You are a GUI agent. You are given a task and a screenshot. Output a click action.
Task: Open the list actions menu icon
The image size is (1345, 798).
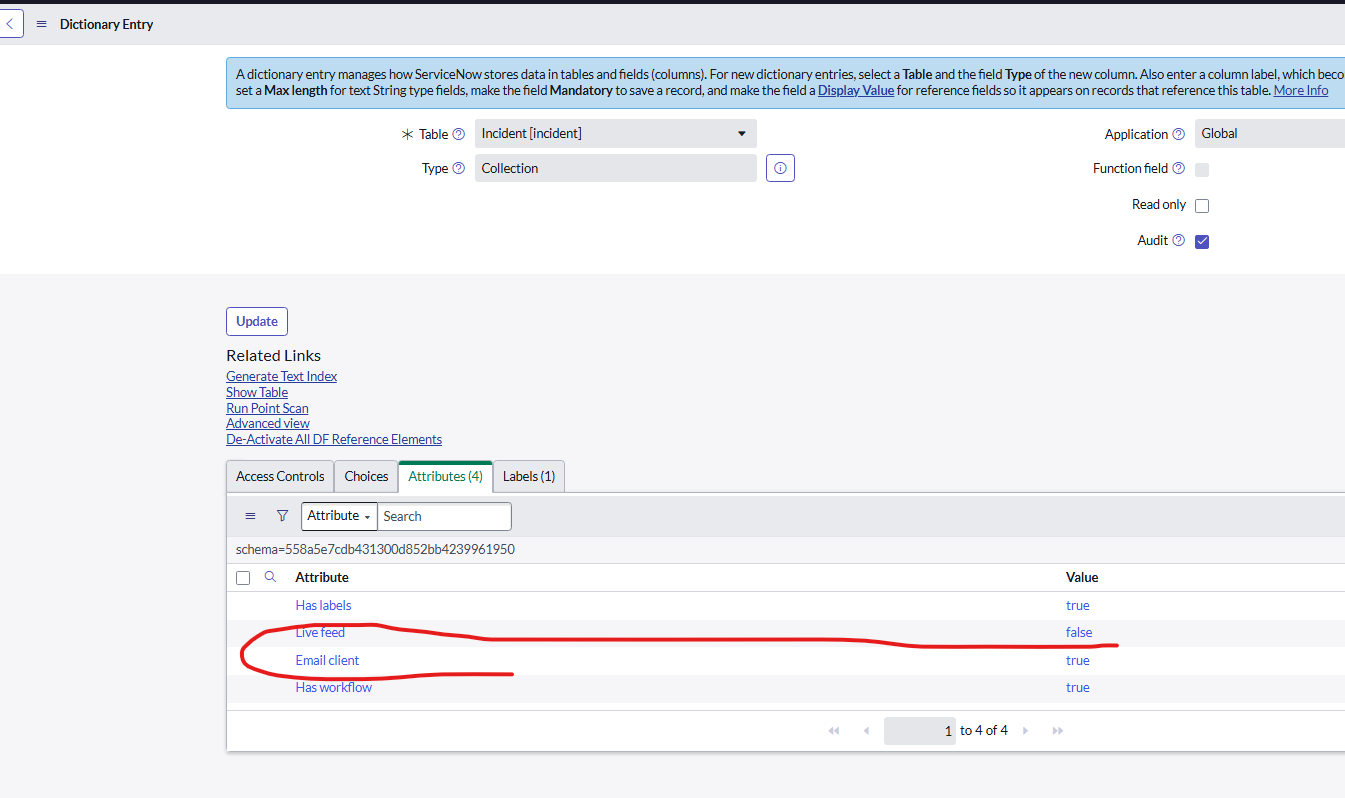click(x=250, y=516)
